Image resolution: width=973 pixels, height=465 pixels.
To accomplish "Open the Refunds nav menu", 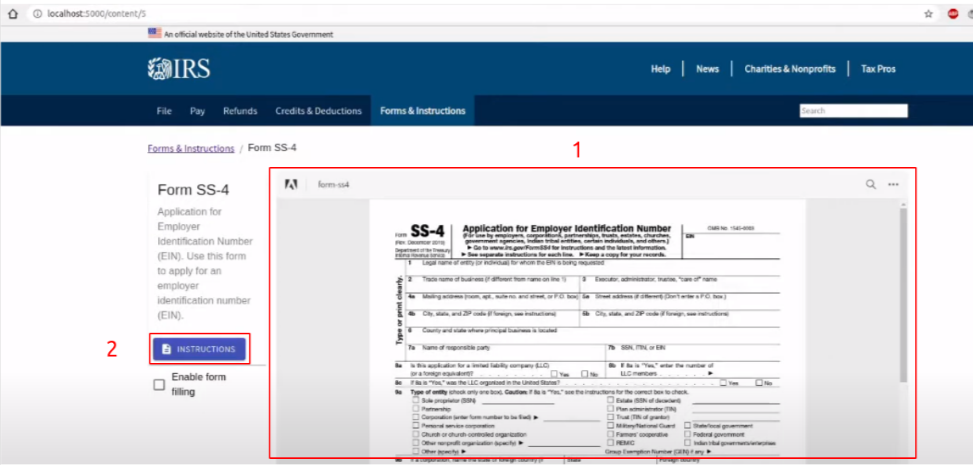I will click(x=240, y=111).
